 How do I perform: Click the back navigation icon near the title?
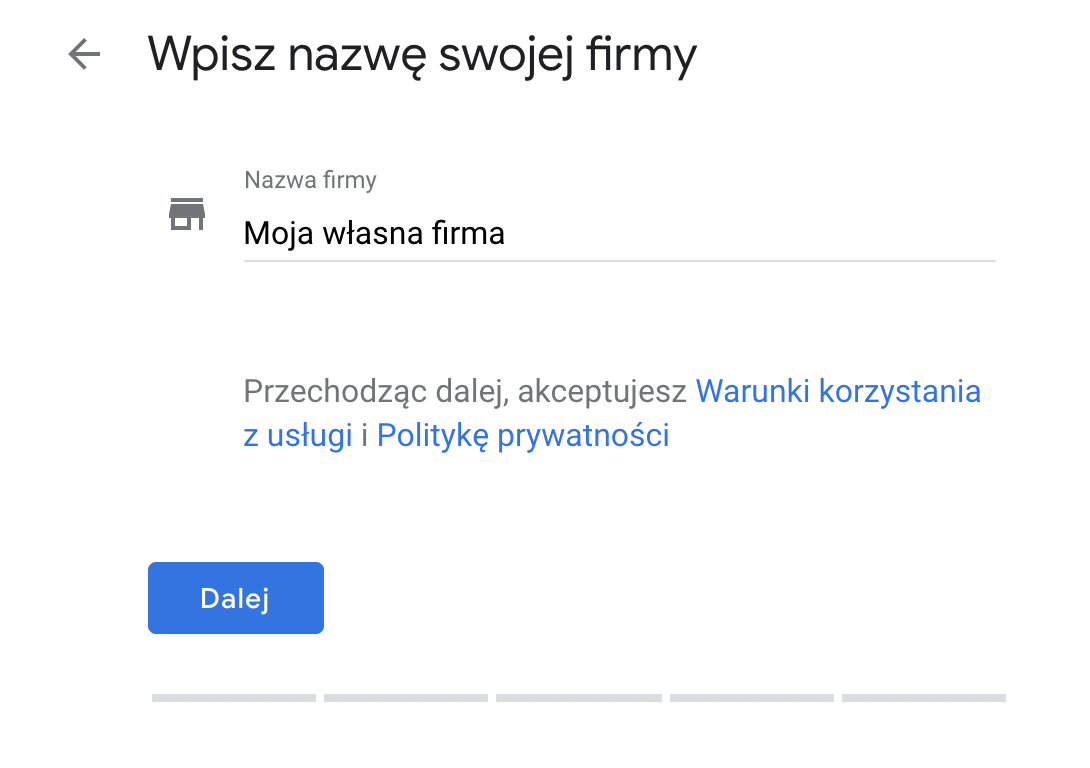[82, 55]
